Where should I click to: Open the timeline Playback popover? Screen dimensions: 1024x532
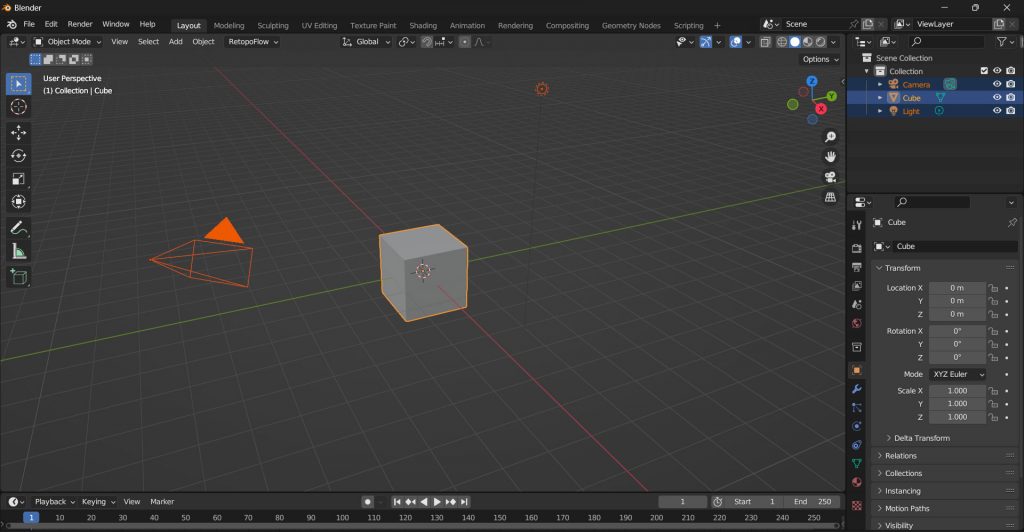[54, 502]
